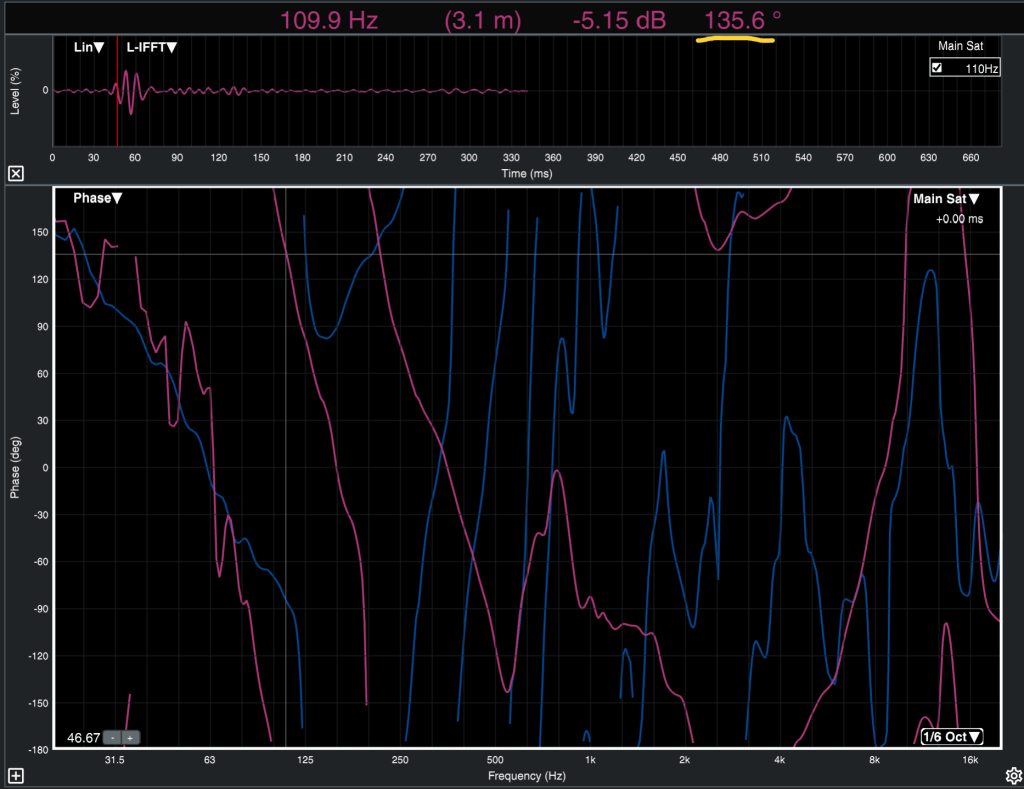This screenshot has width=1024, height=789.
Task: Open the Lin scale dropdown
Action: click(x=89, y=47)
